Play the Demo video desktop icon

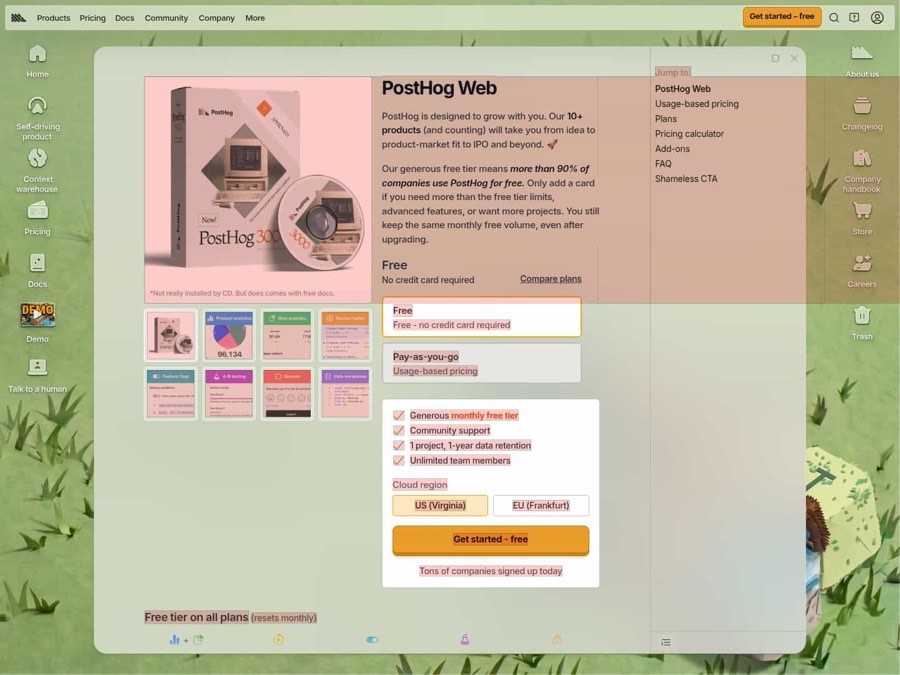[37, 323]
